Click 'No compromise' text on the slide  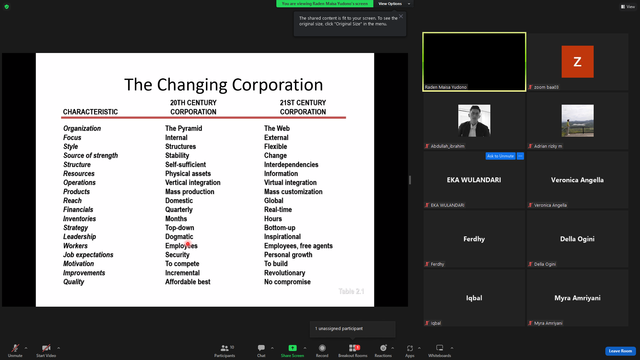pos(287,282)
